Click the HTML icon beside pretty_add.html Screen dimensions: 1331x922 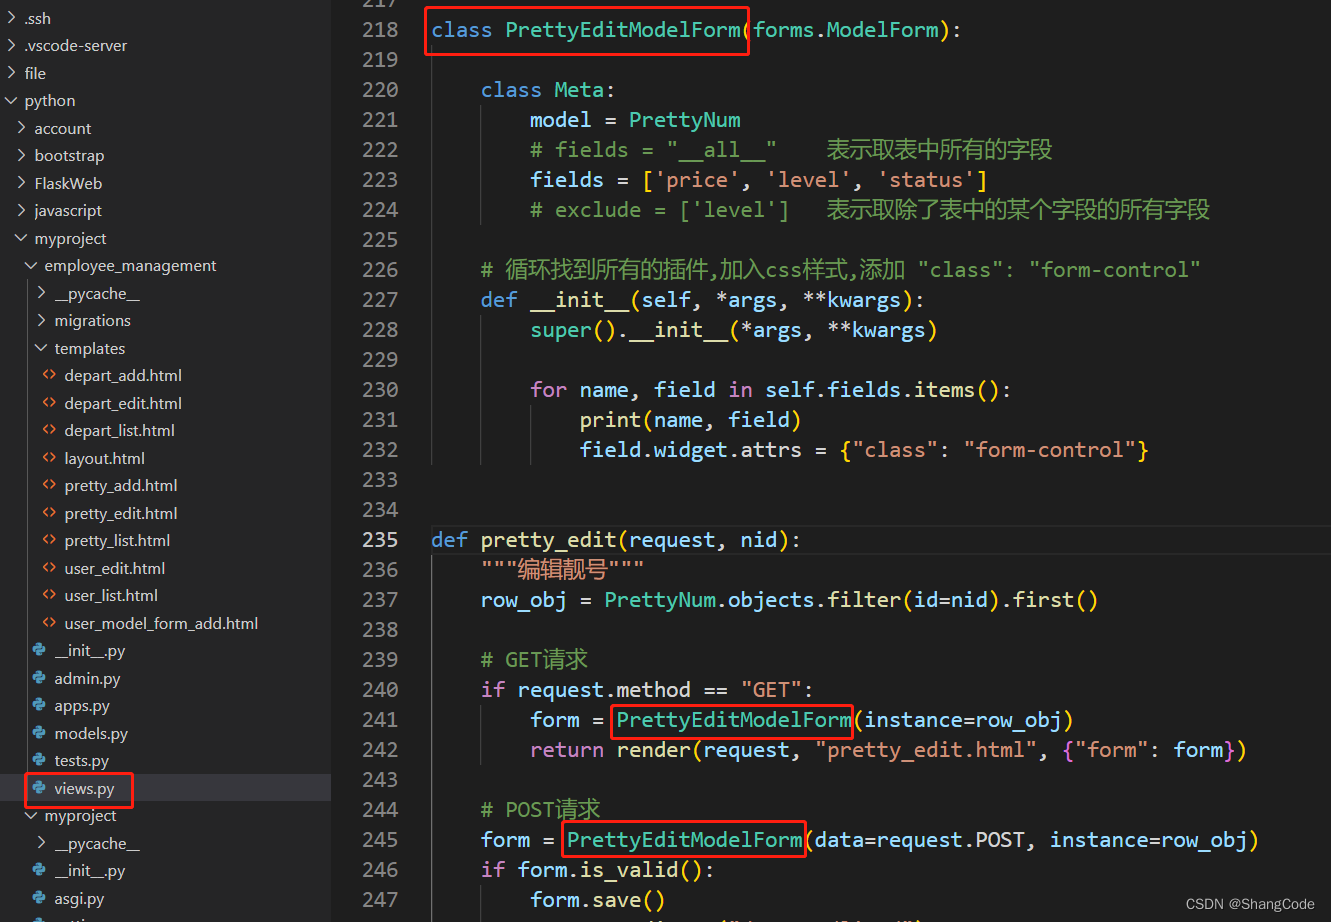pyautogui.click(x=49, y=486)
